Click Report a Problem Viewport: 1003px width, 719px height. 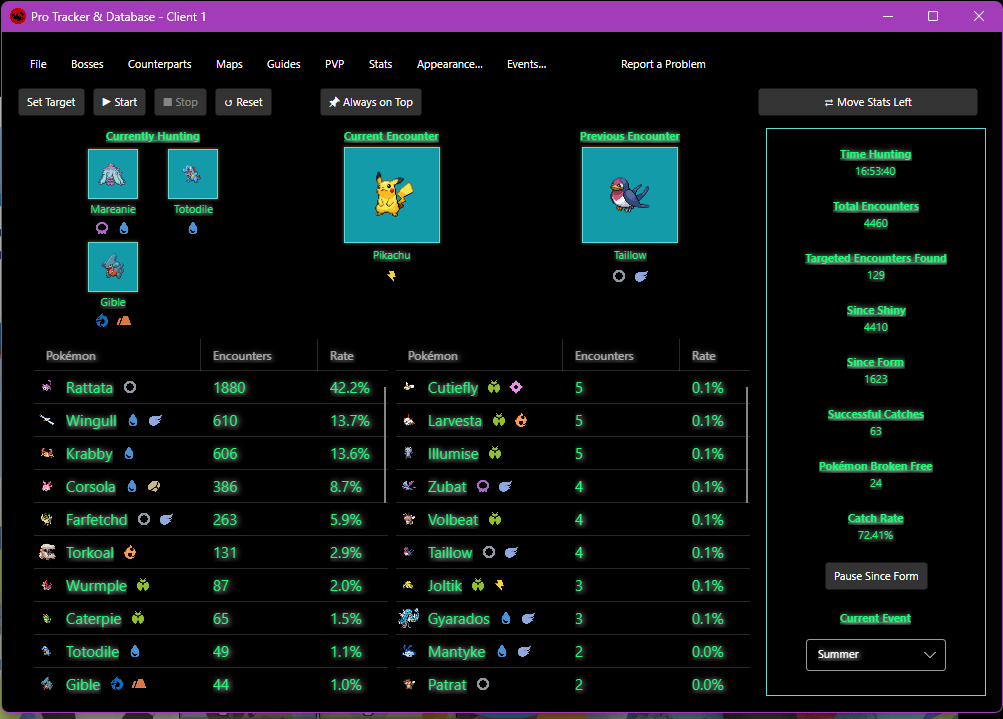point(663,64)
